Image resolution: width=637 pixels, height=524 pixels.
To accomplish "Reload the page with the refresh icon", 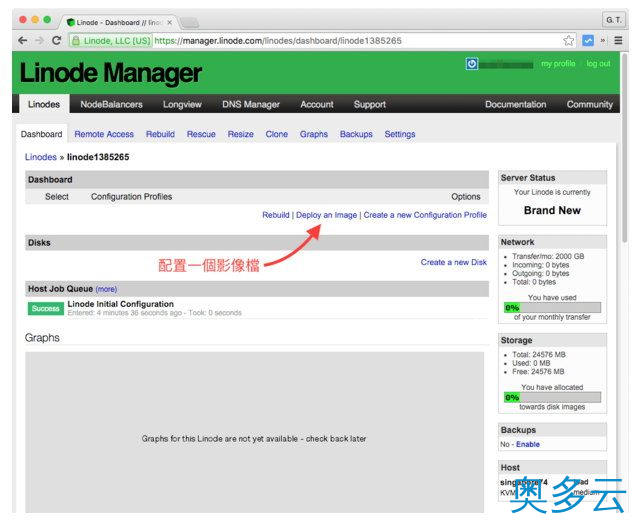I will point(56,41).
